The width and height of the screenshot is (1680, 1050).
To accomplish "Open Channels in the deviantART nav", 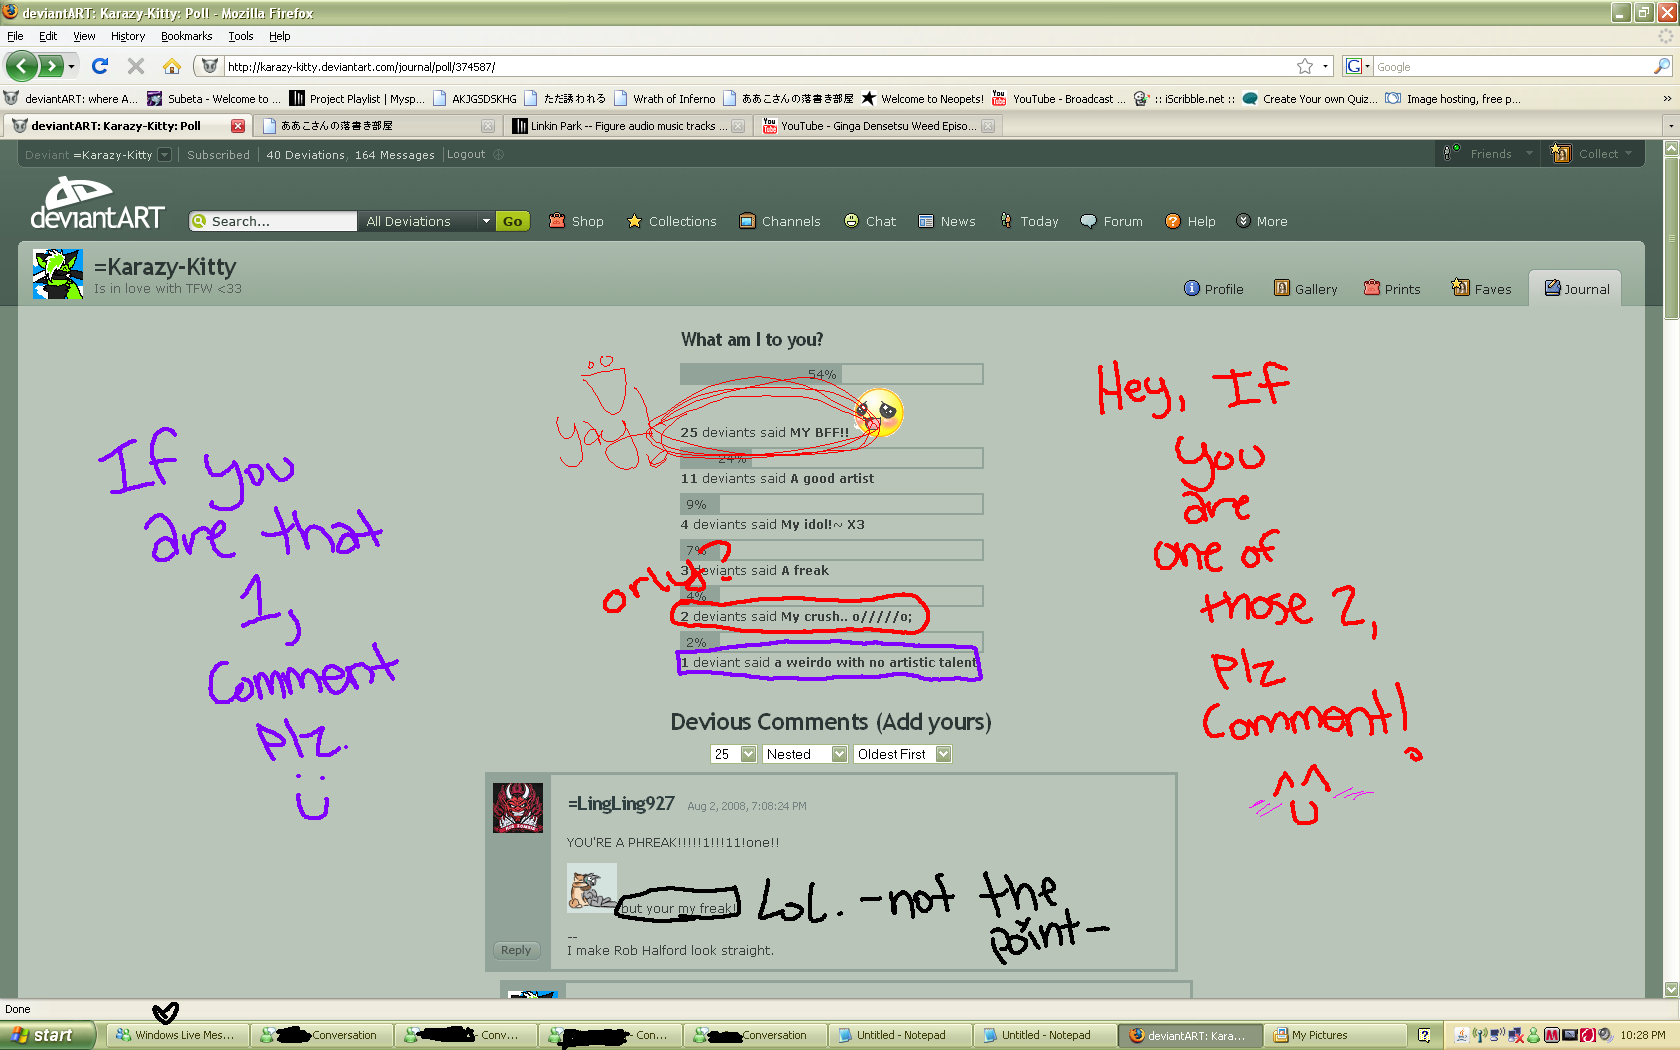I will coord(780,221).
